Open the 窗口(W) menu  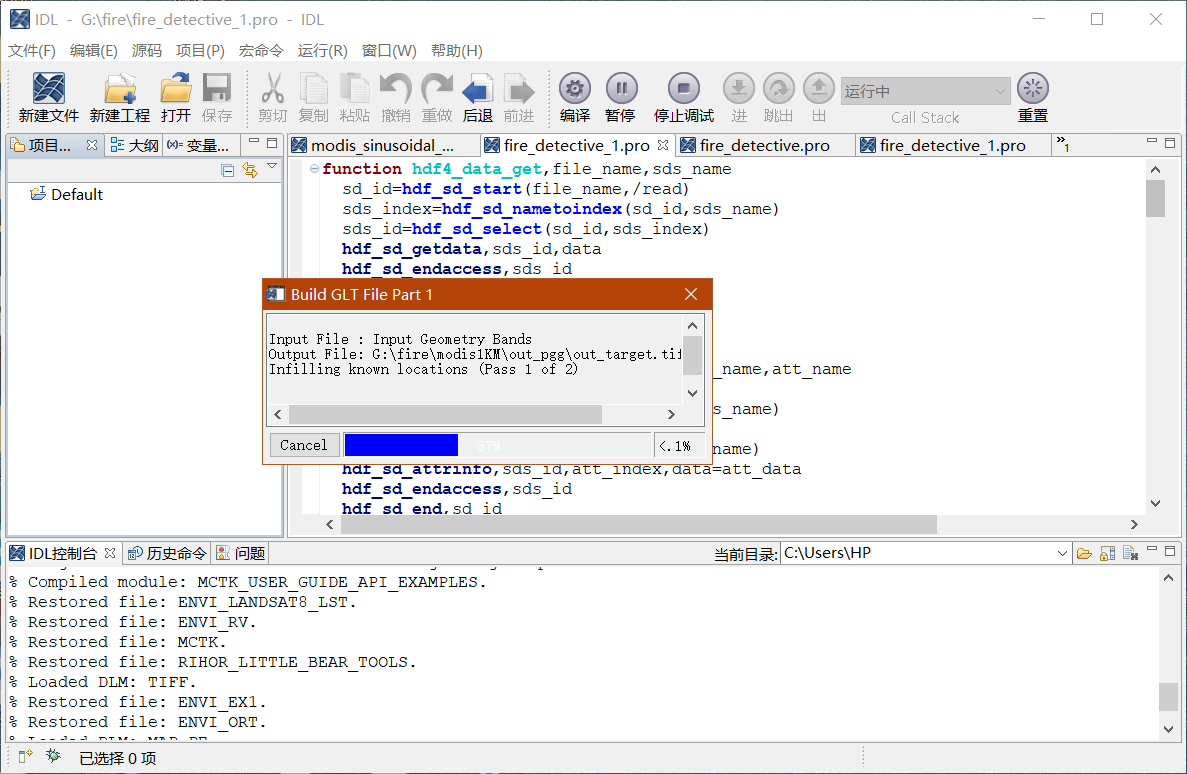point(389,51)
